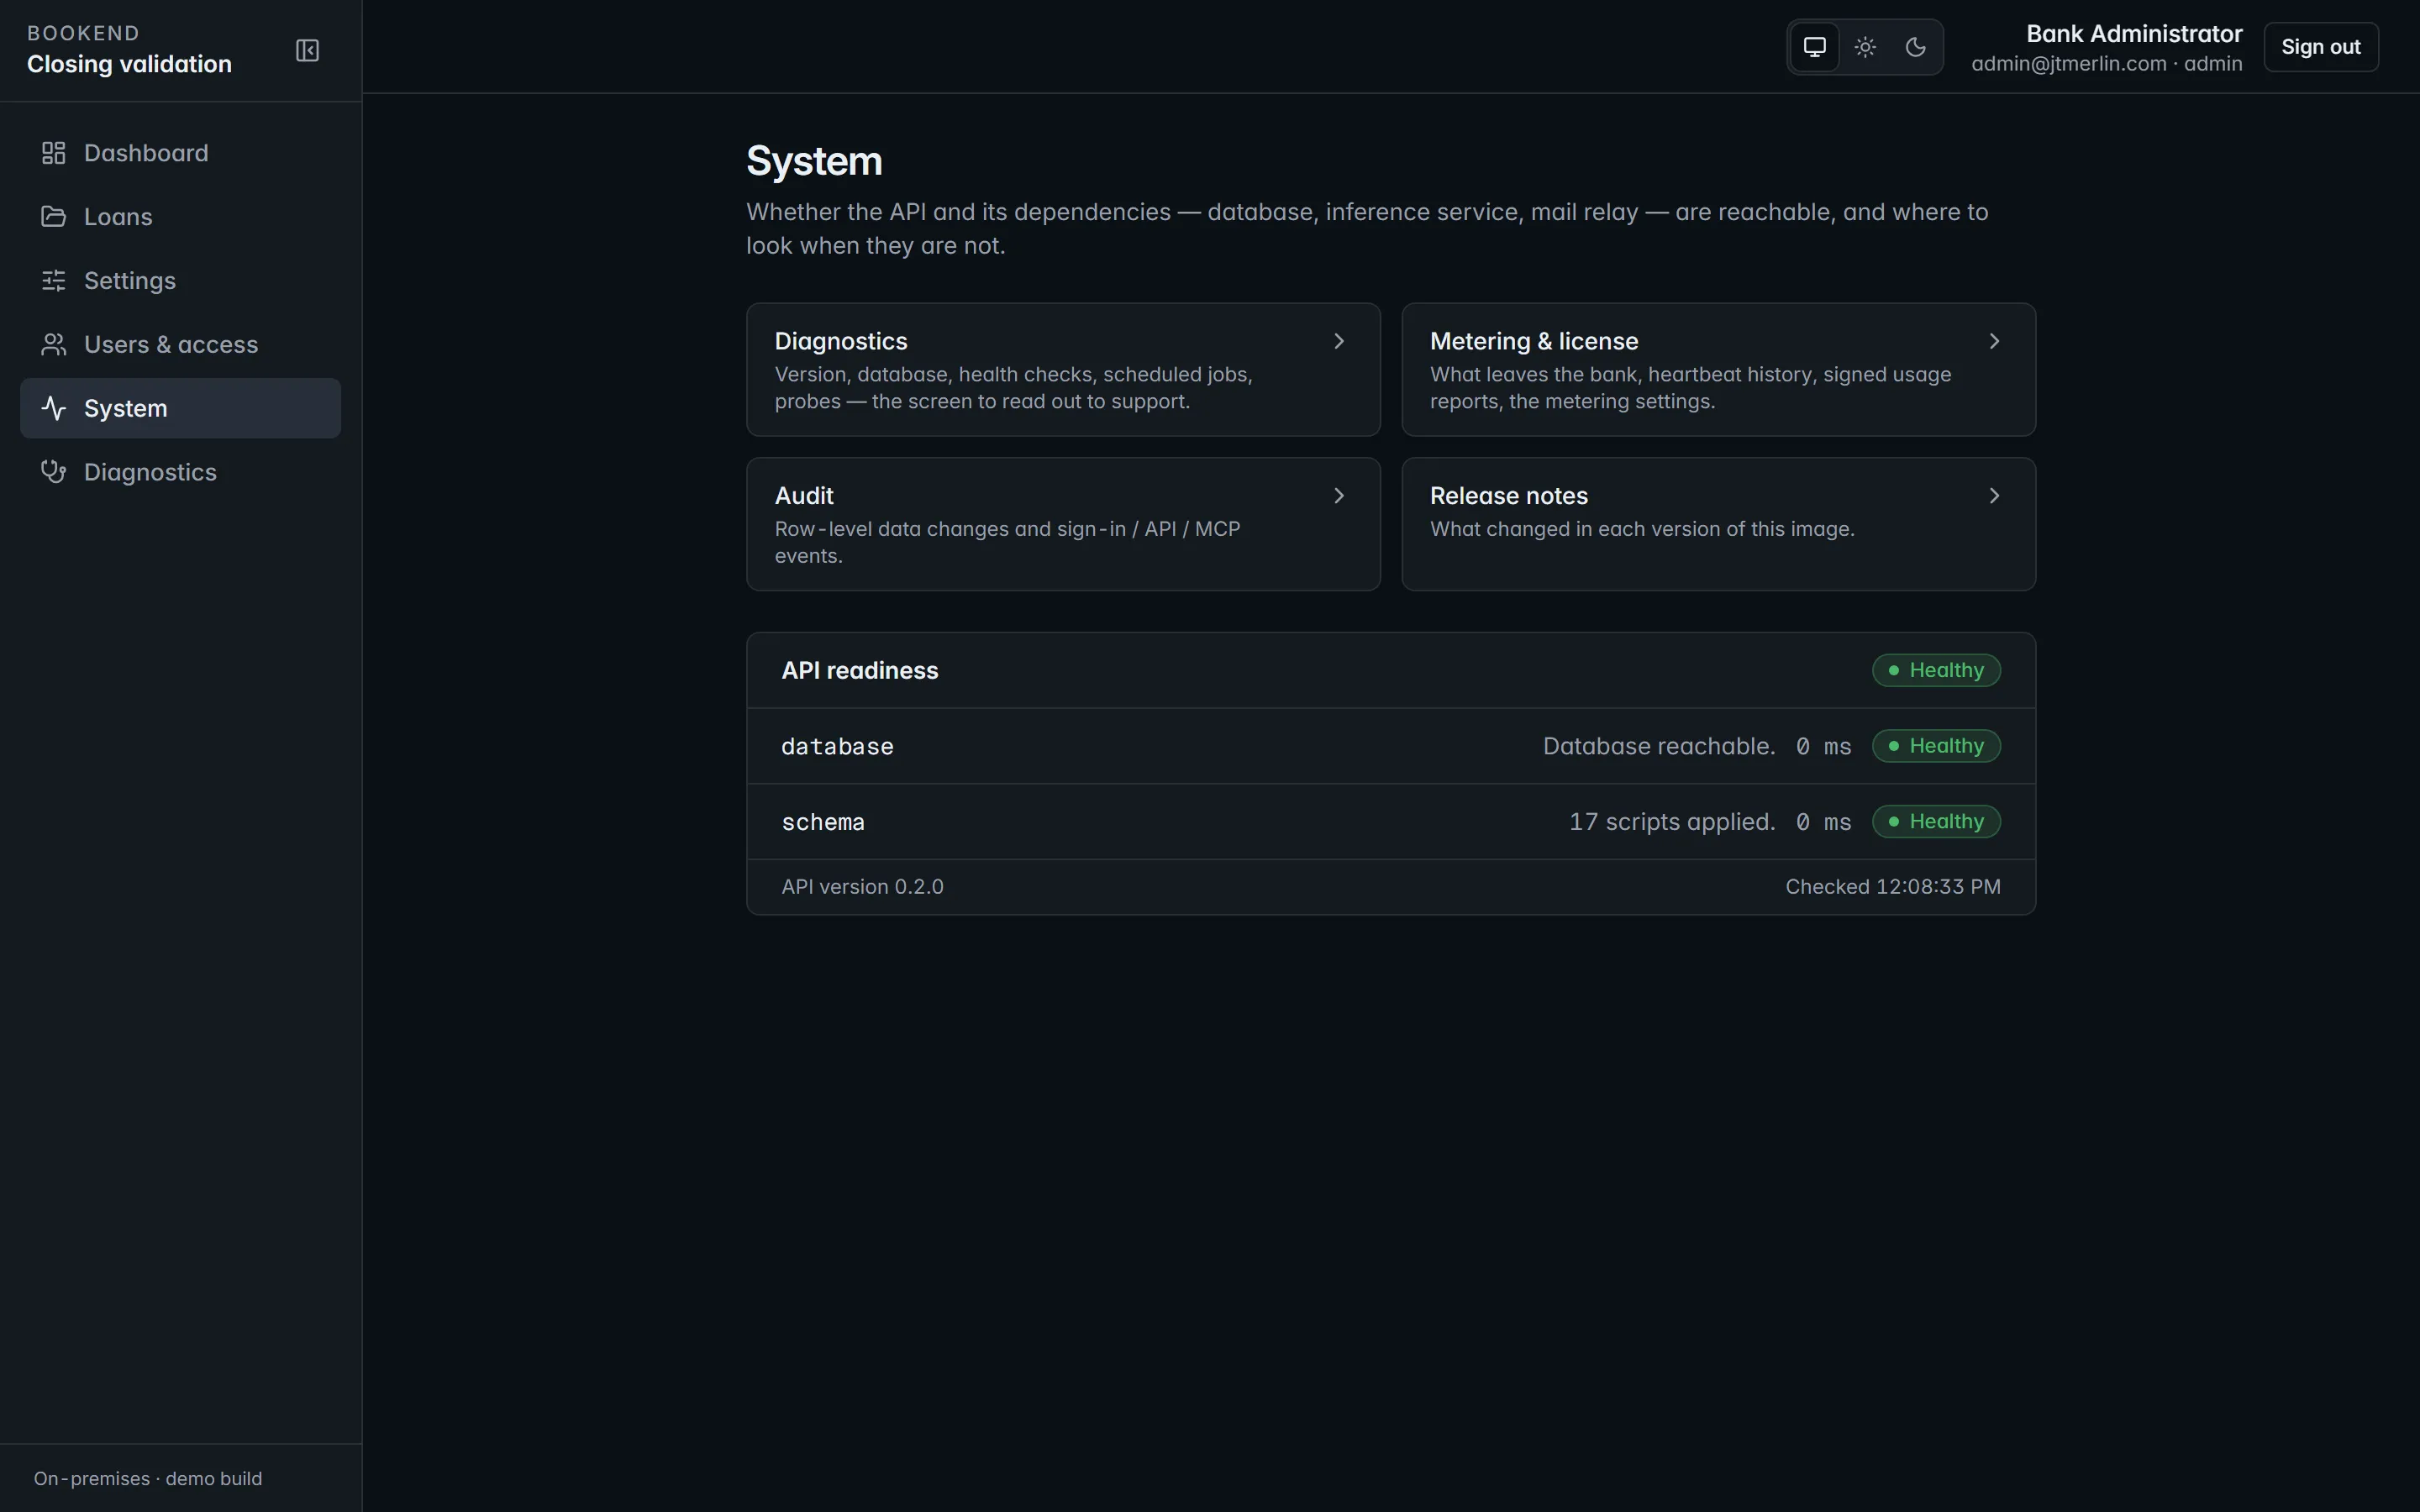Switch to system theme via monitor icon

1814,47
